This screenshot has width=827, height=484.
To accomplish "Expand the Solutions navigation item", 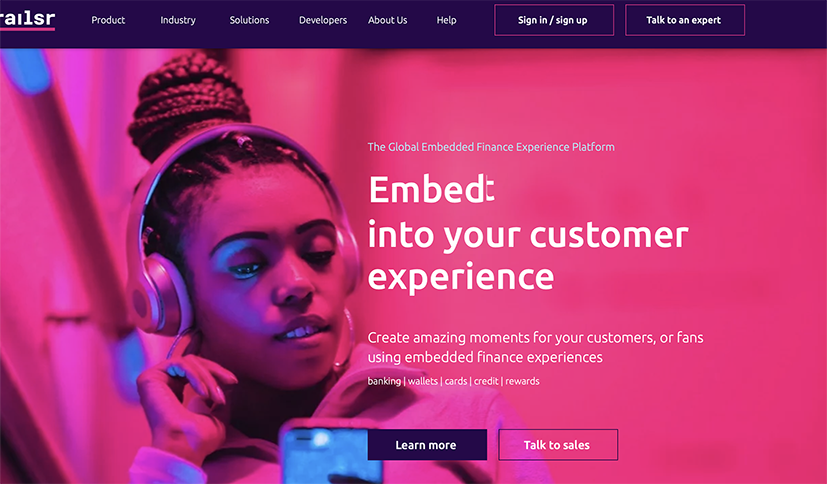I will [249, 20].
